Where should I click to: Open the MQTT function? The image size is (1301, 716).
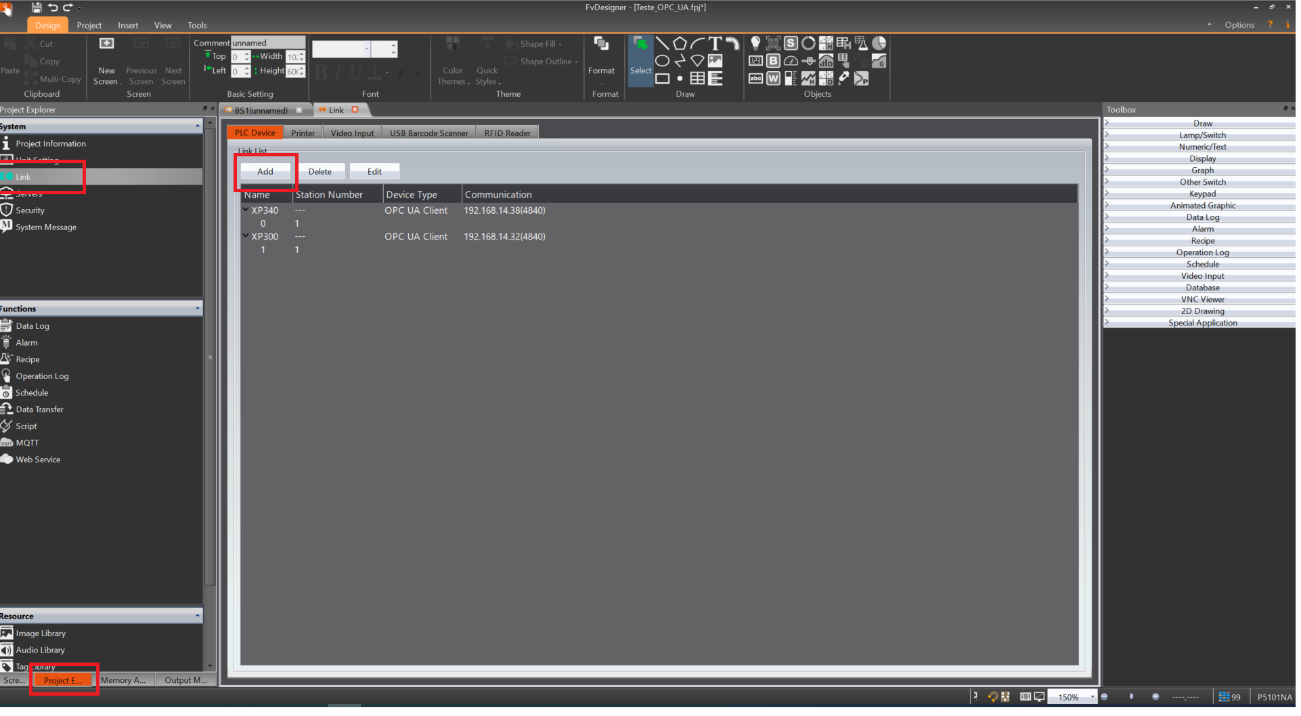click(x=26, y=443)
